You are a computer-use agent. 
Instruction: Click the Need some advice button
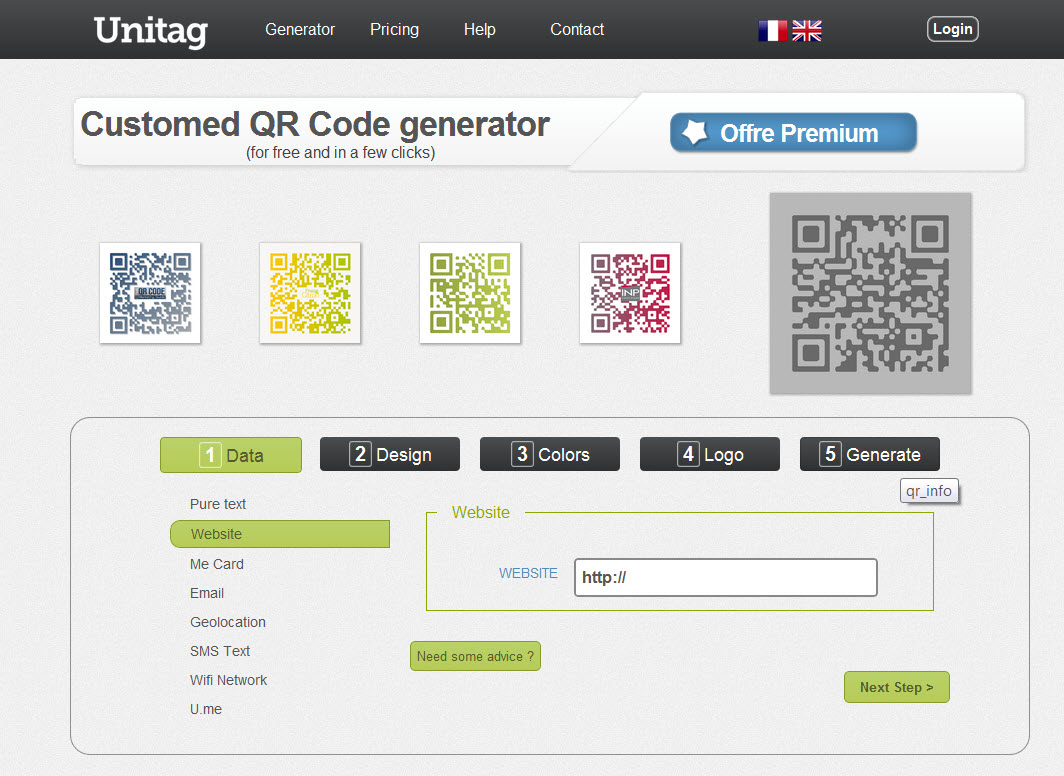pos(475,656)
